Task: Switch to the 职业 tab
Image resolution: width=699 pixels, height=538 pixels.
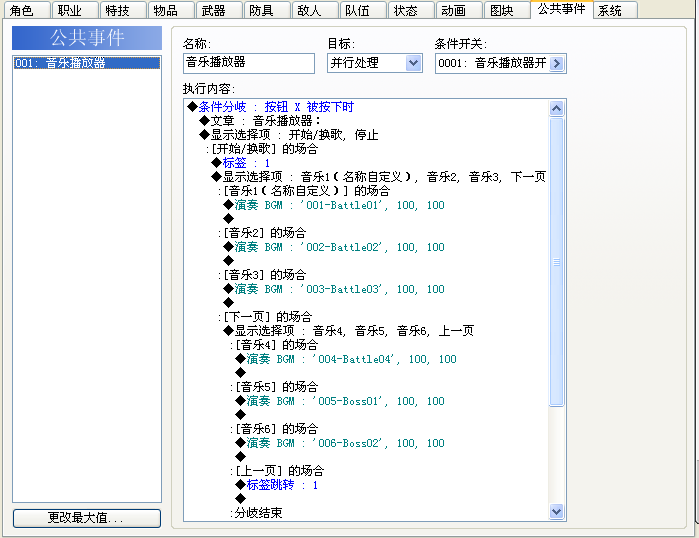Action: pyautogui.click(x=75, y=10)
